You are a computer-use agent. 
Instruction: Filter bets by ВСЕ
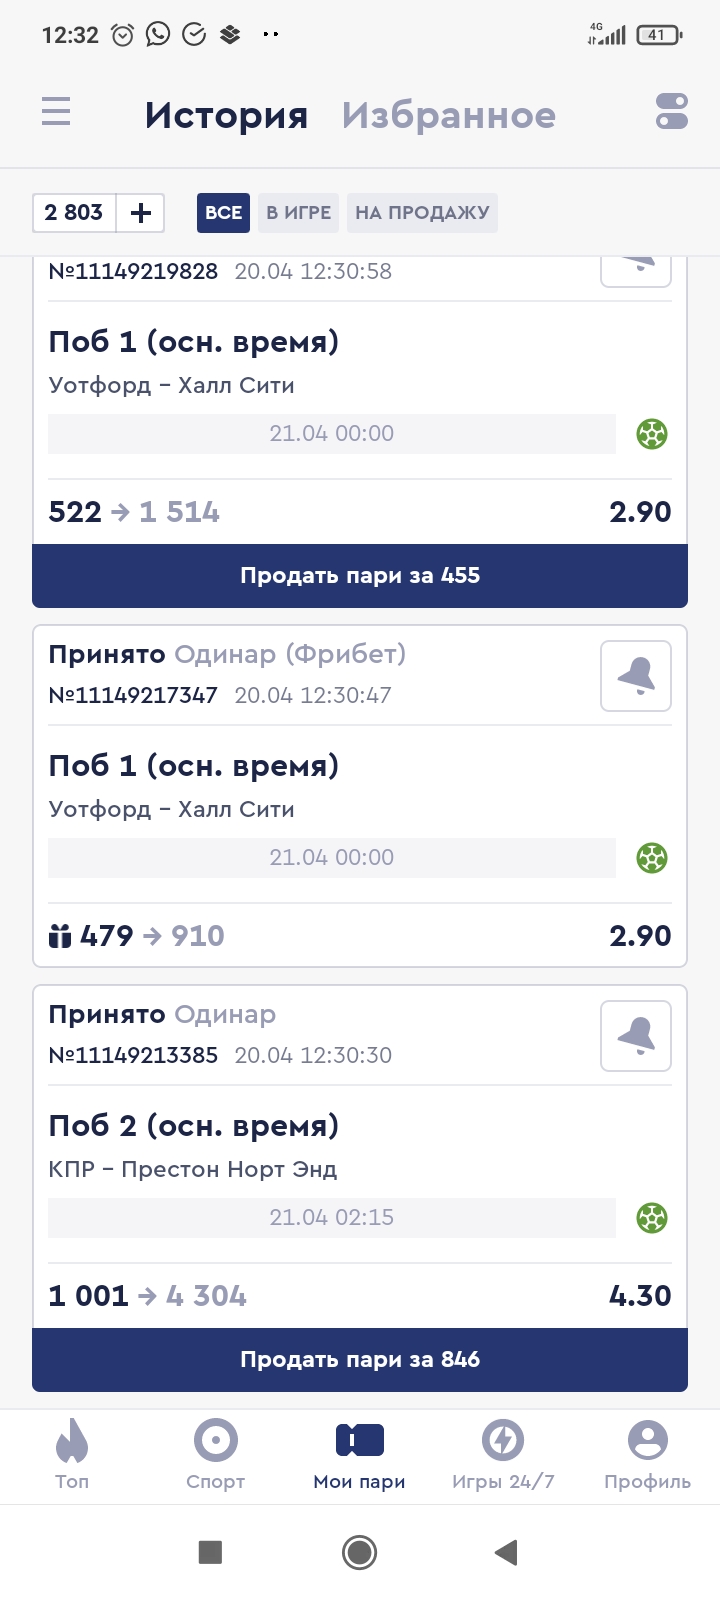click(x=223, y=212)
